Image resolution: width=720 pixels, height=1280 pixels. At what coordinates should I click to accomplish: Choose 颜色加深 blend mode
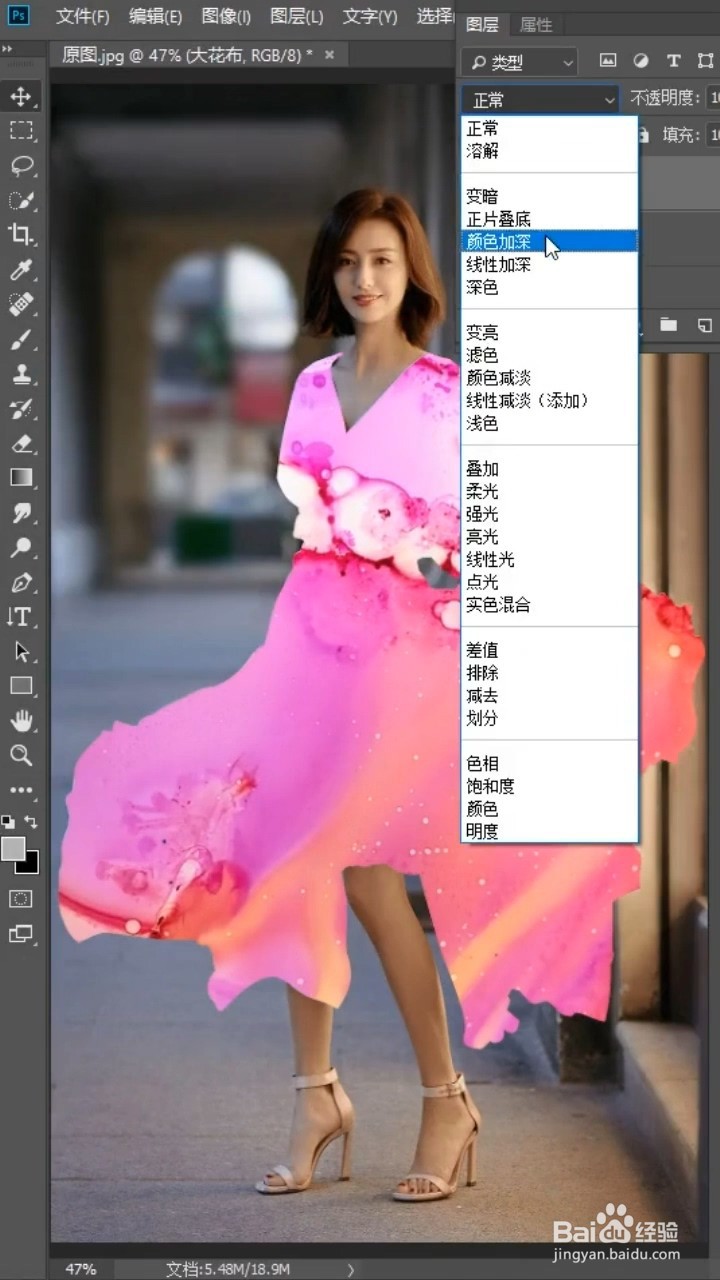click(x=549, y=241)
